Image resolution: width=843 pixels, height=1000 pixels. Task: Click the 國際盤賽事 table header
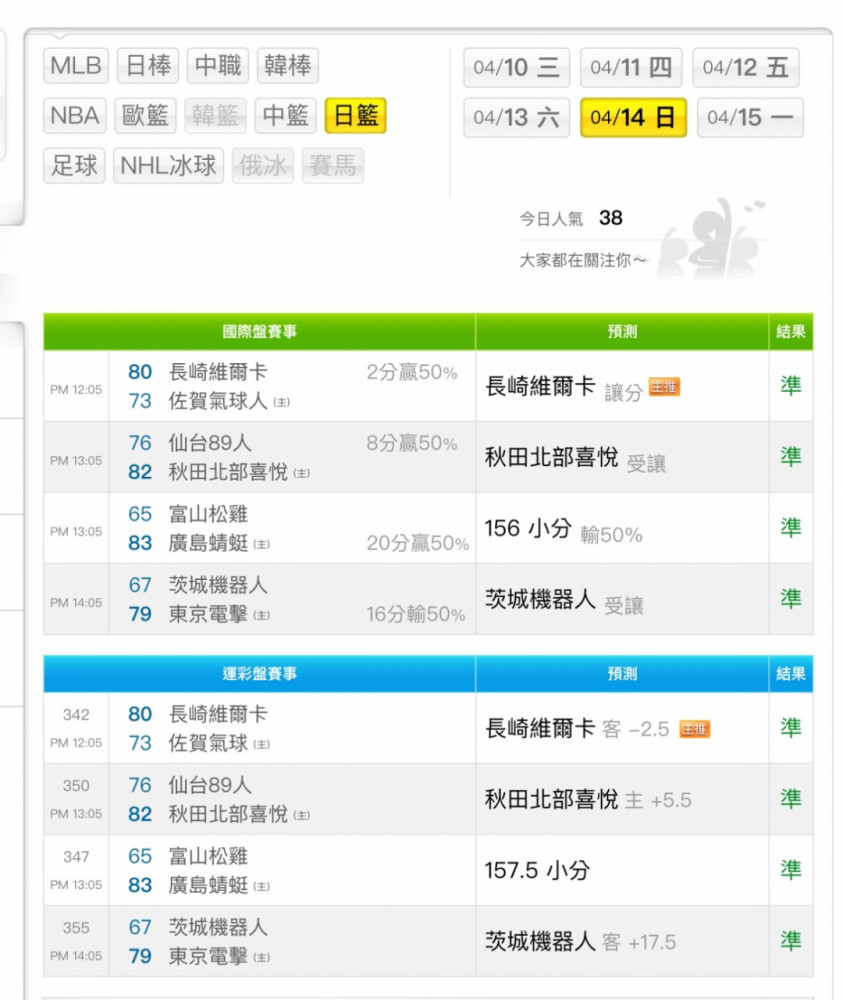(x=260, y=332)
